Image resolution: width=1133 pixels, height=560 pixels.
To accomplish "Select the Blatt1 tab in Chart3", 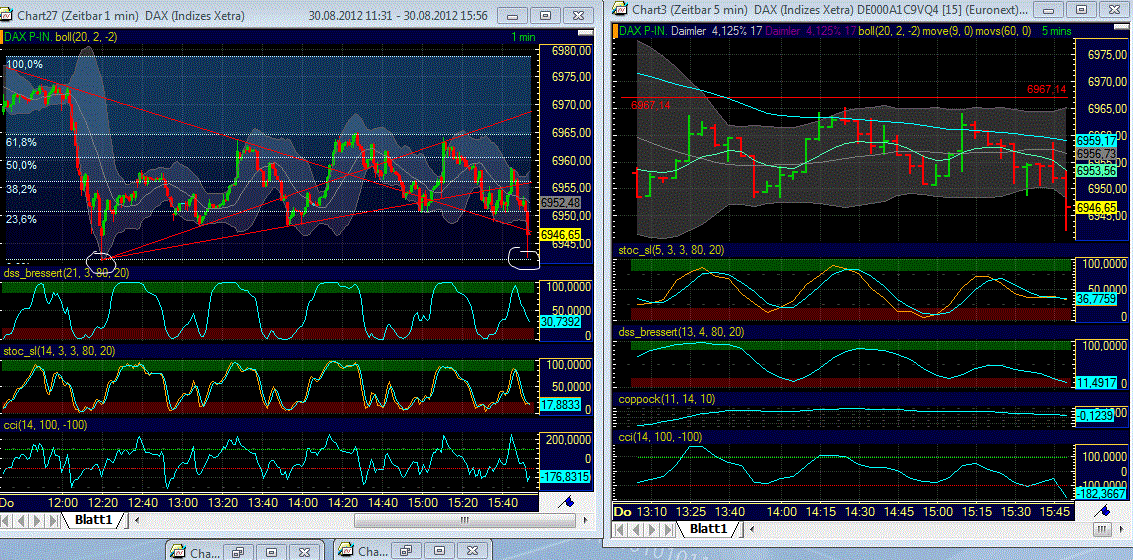I will tap(708, 529).
